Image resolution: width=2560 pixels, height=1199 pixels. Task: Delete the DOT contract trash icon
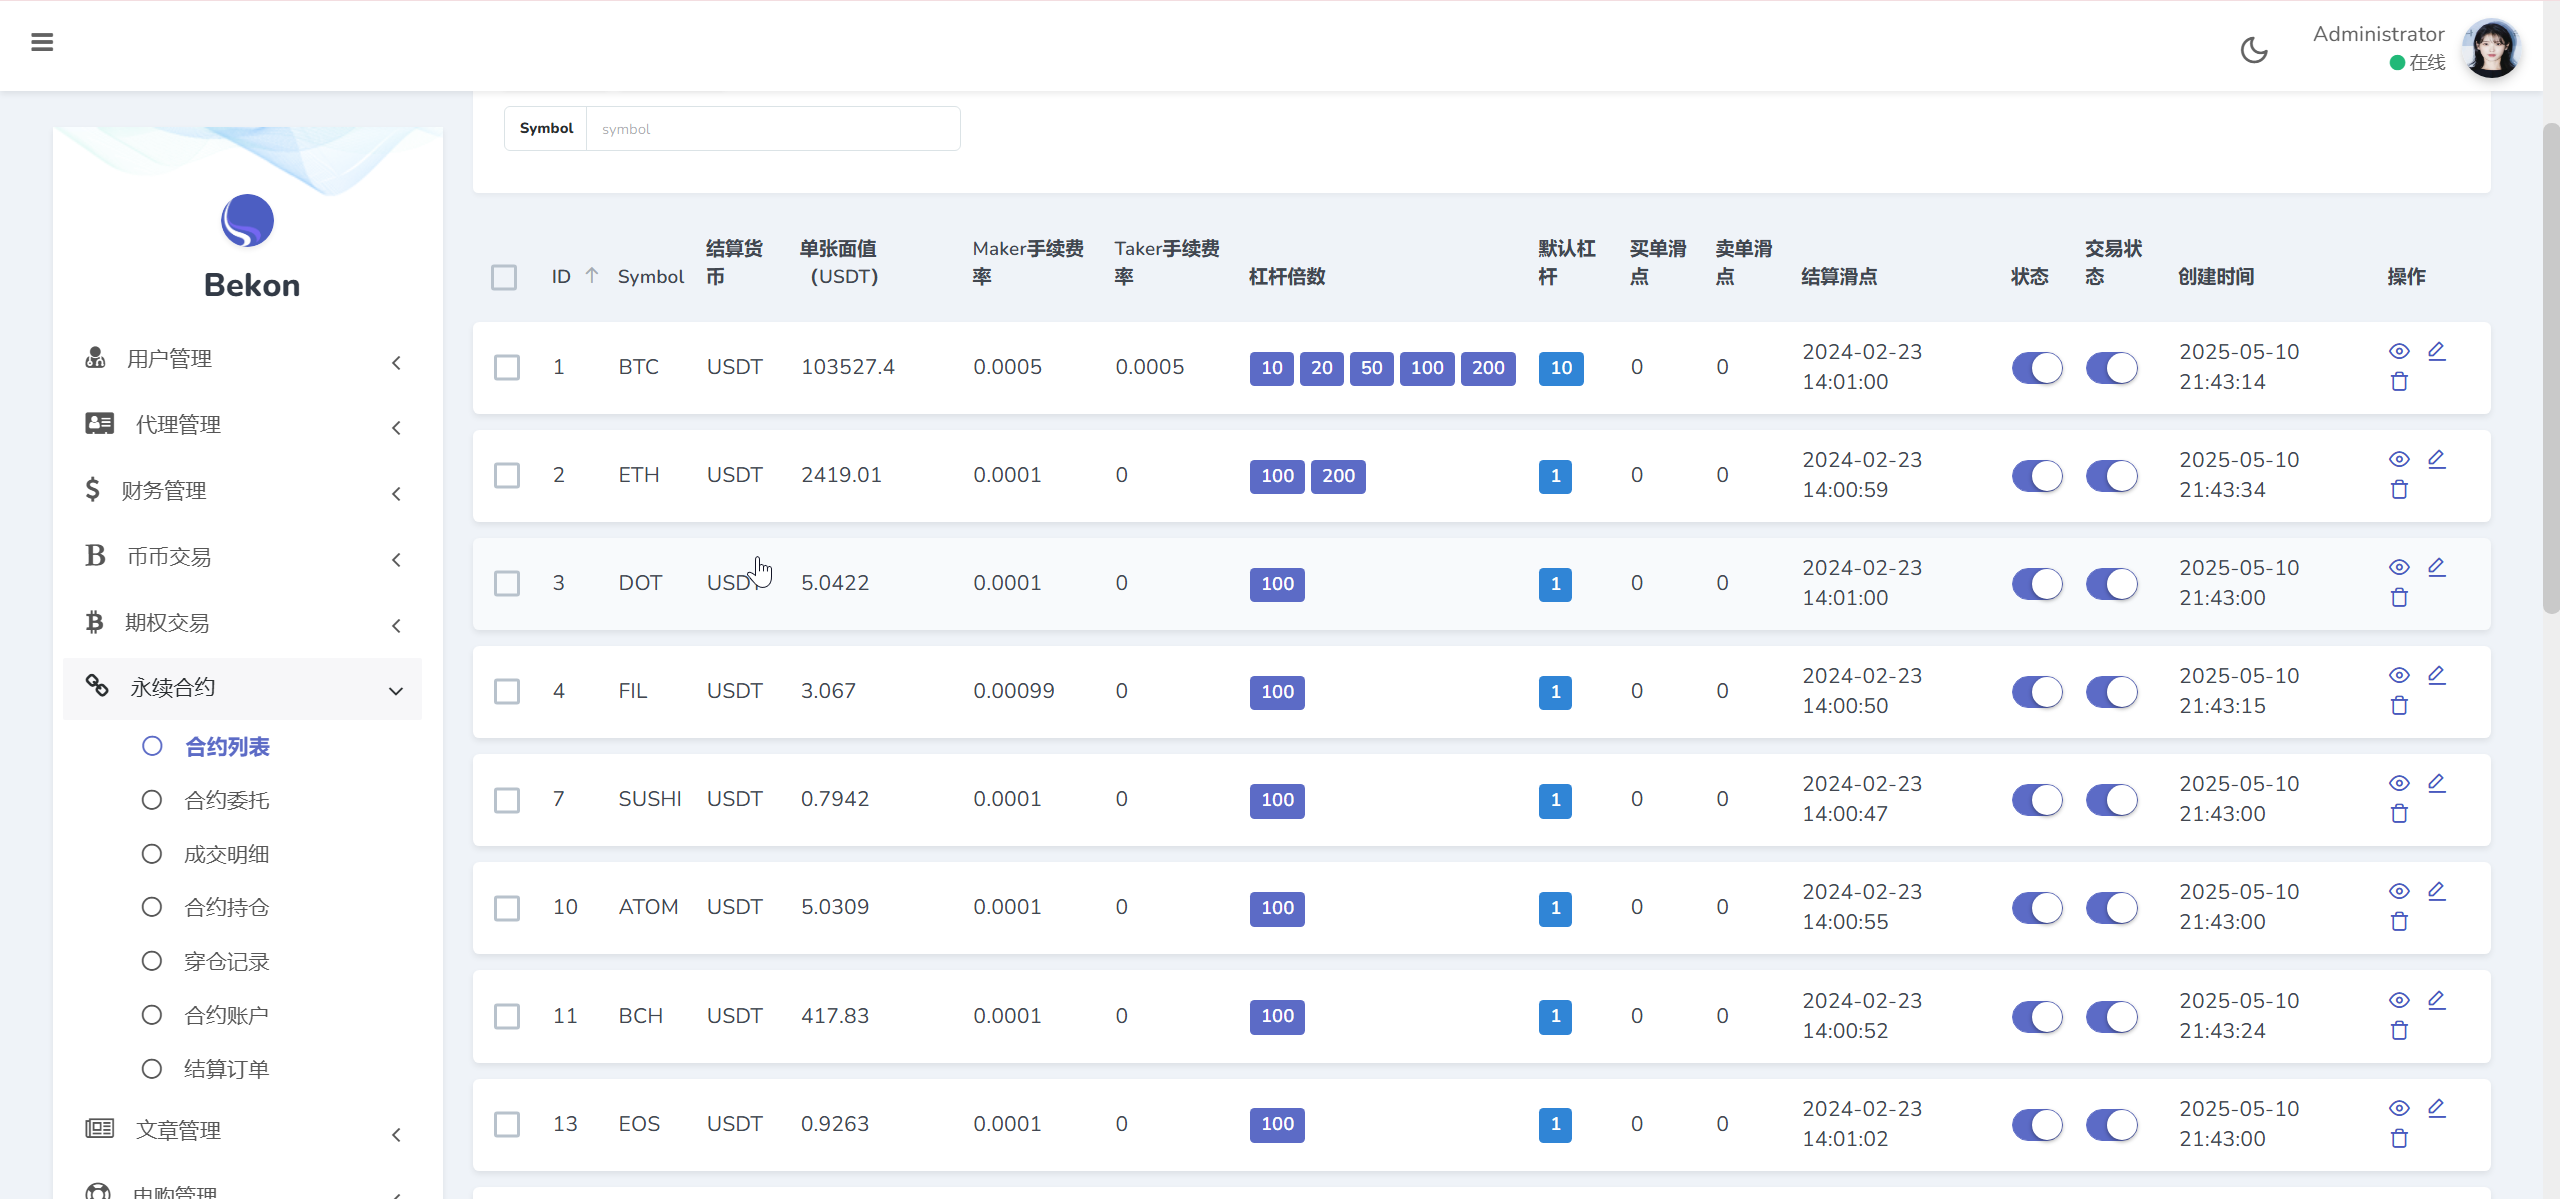pyautogui.click(x=2399, y=598)
